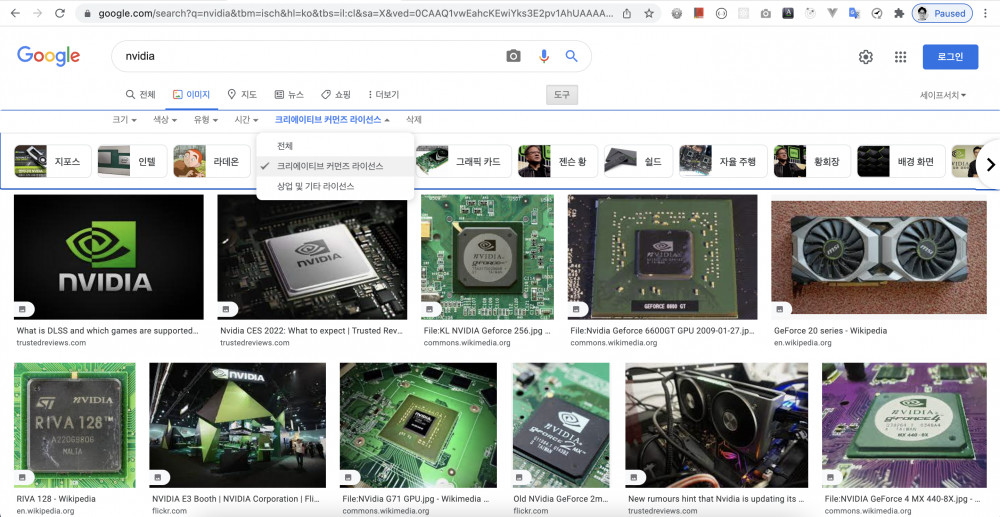1000x517 pixels.
Task: Open KL NVIDIA Geforce 256 image
Action: pyautogui.click(x=487, y=257)
